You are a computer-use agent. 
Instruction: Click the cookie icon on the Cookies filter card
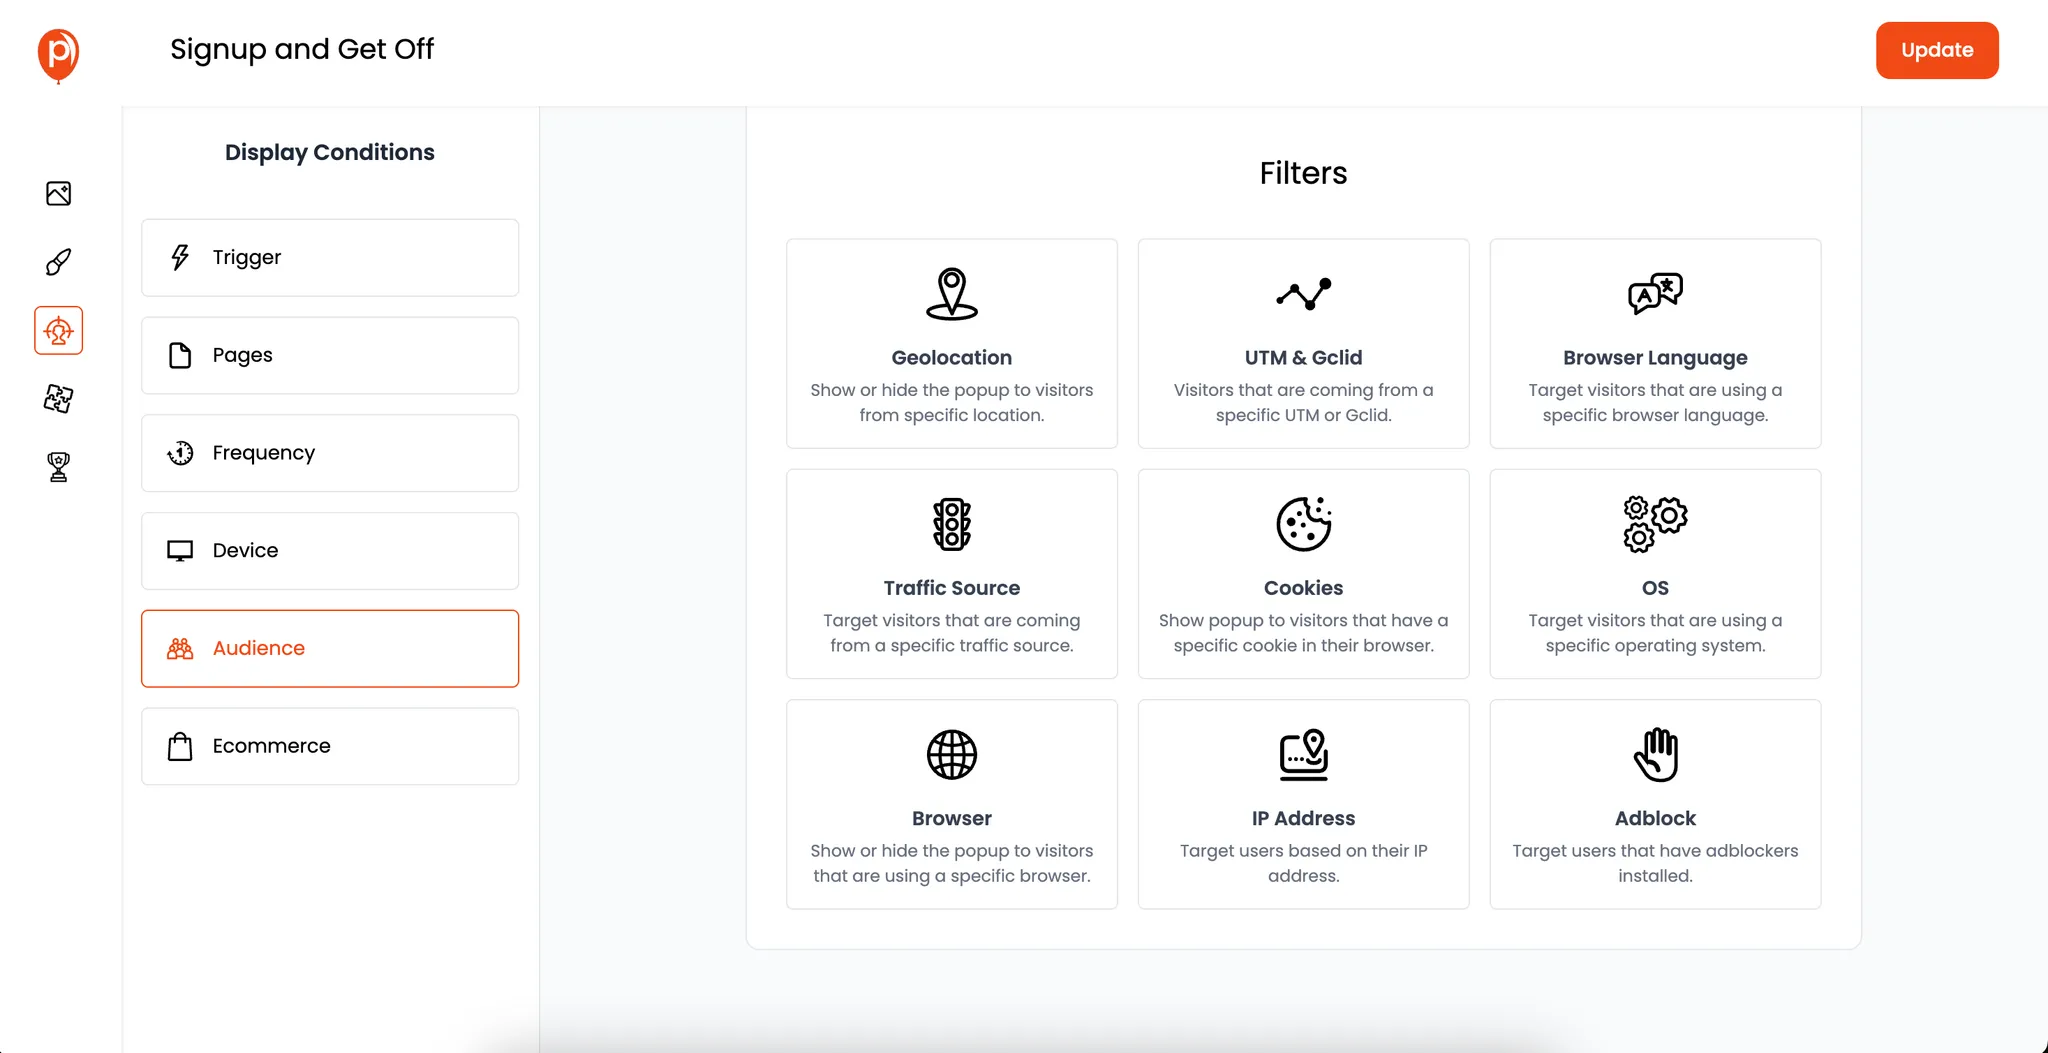point(1303,523)
